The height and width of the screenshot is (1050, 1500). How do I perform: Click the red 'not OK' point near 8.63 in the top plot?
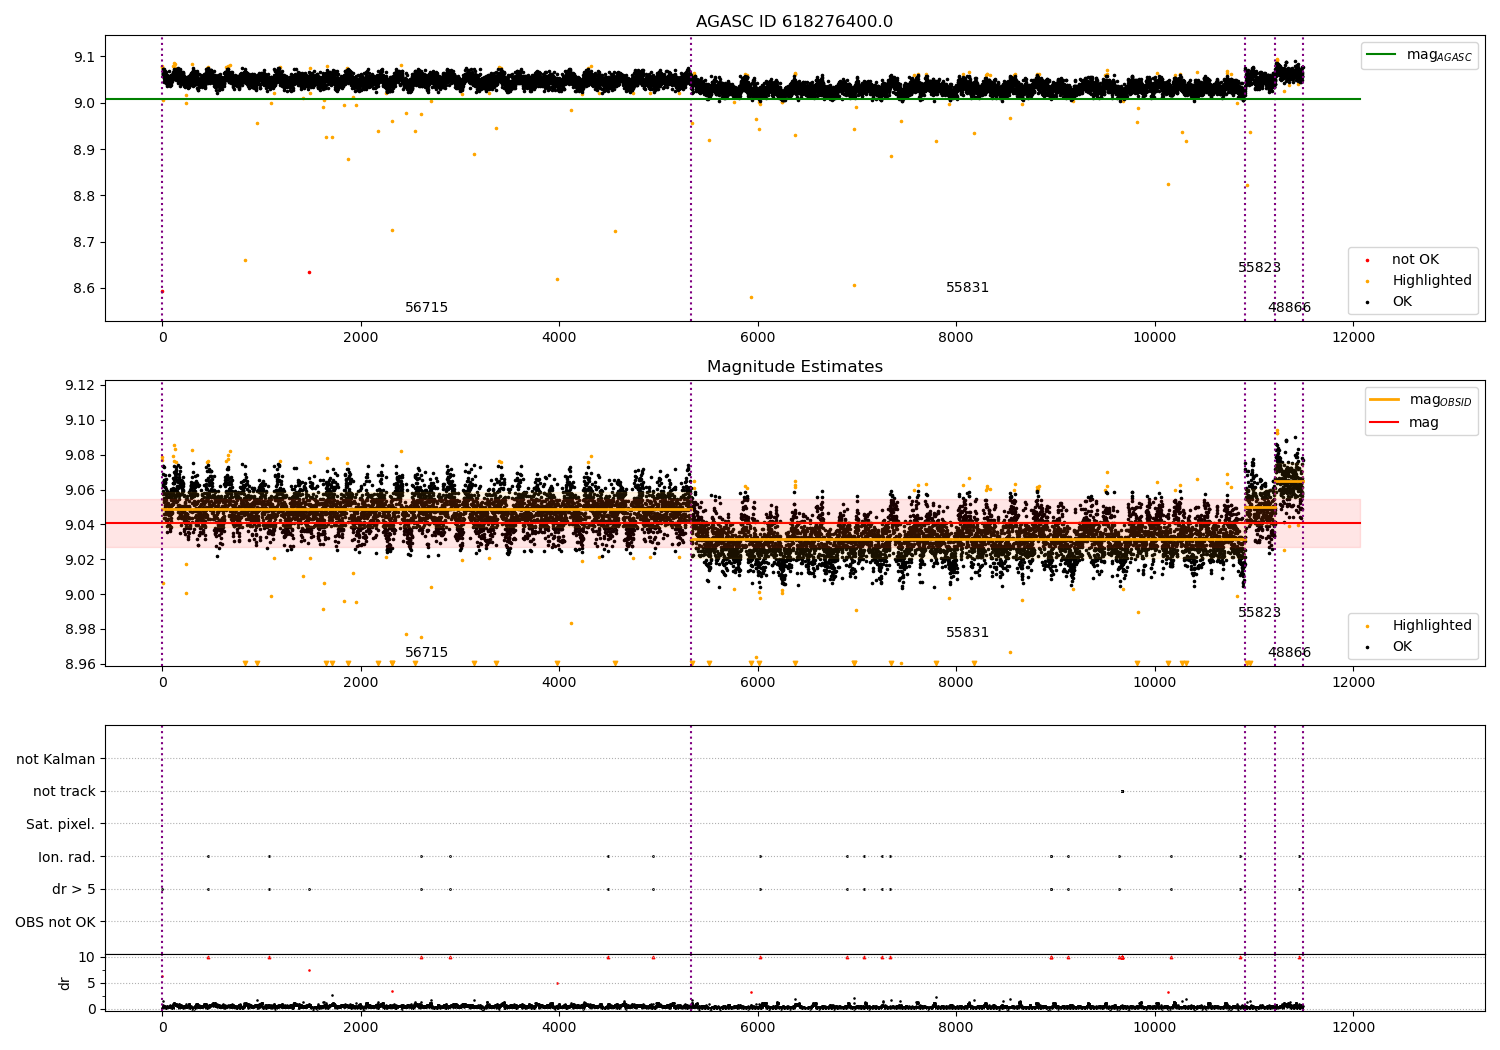click(309, 272)
